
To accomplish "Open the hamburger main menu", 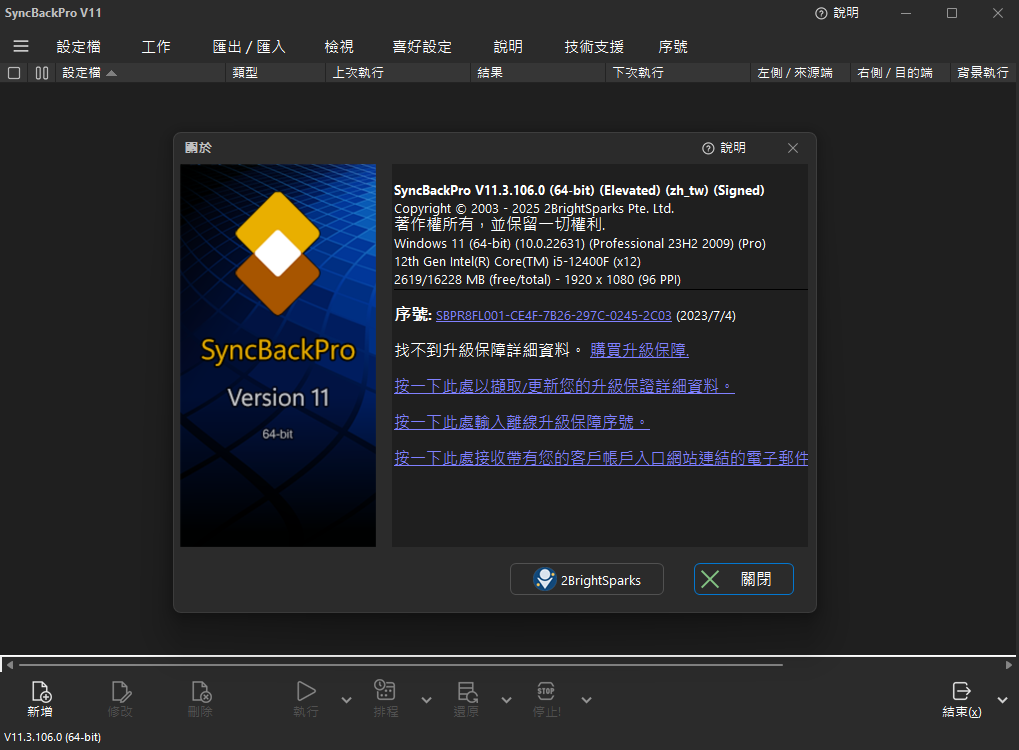I will (21, 46).
